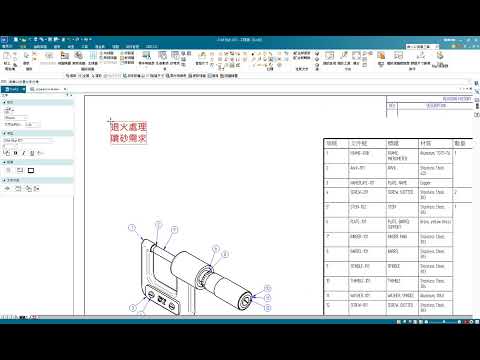Select the partial-outline border option
Viewport: 480px width, 360px height.
pos(20,171)
